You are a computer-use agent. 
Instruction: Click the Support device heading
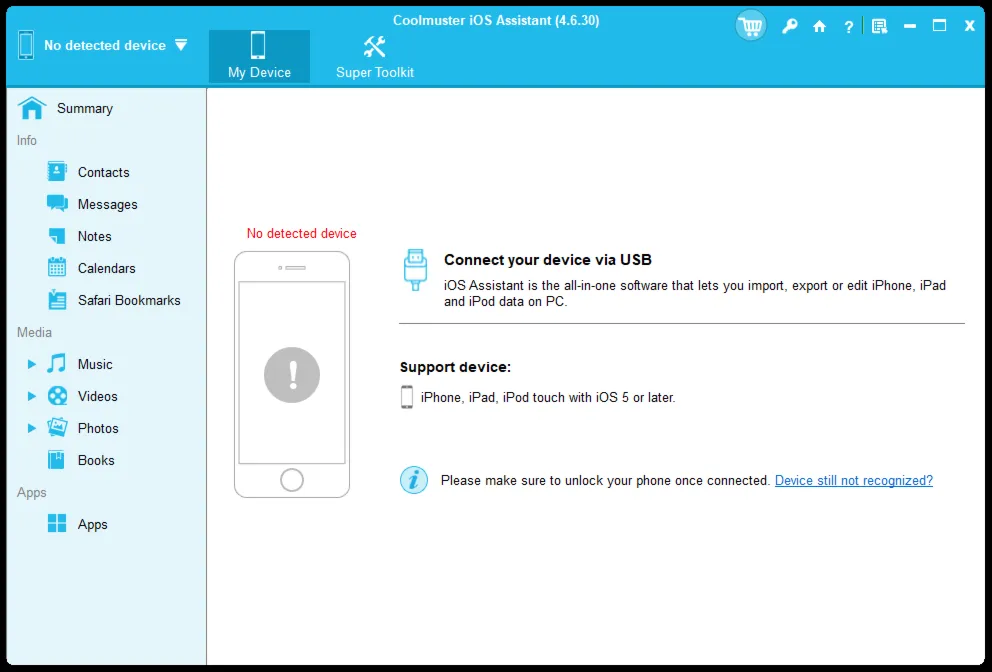click(455, 367)
